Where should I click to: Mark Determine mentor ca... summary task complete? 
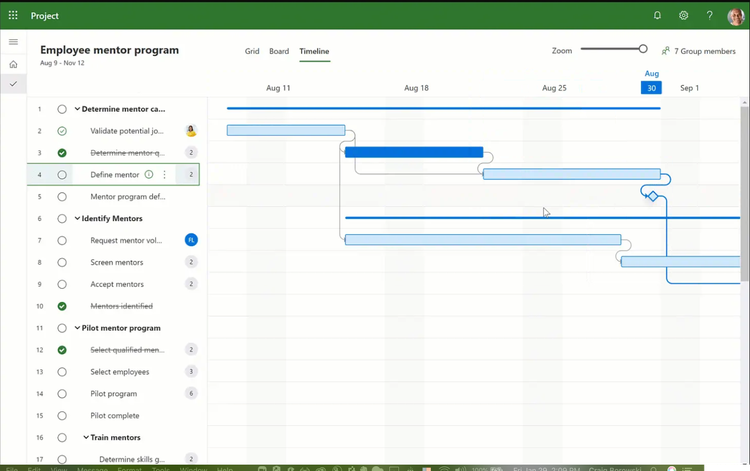click(x=62, y=109)
